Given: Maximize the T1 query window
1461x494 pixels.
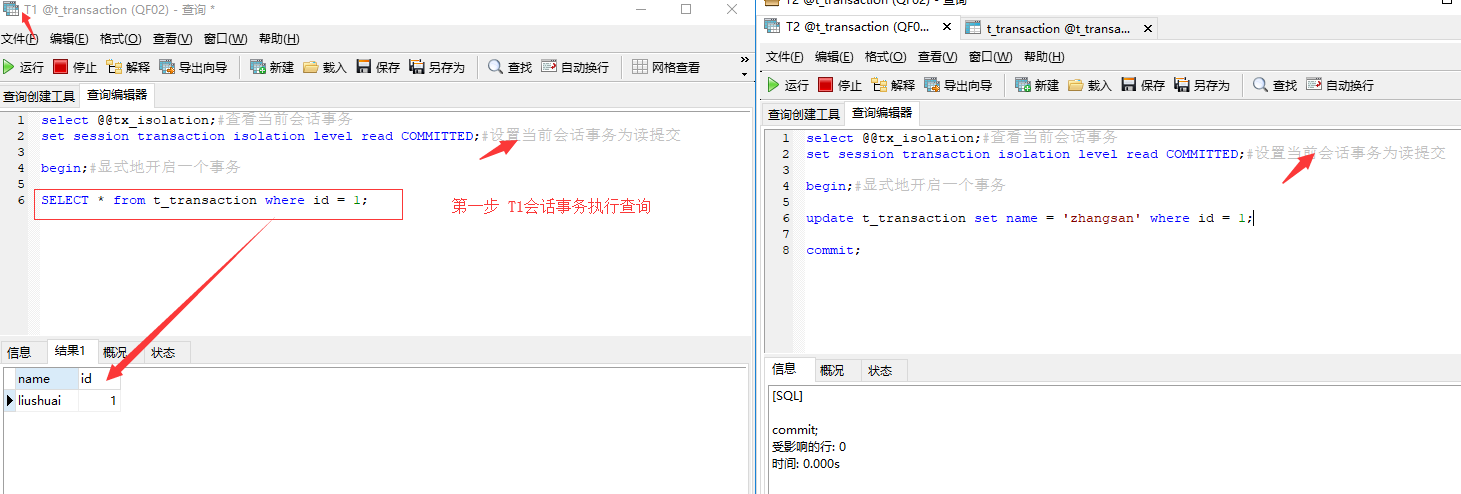Looking at the screenshot, I should coord(686,9).
